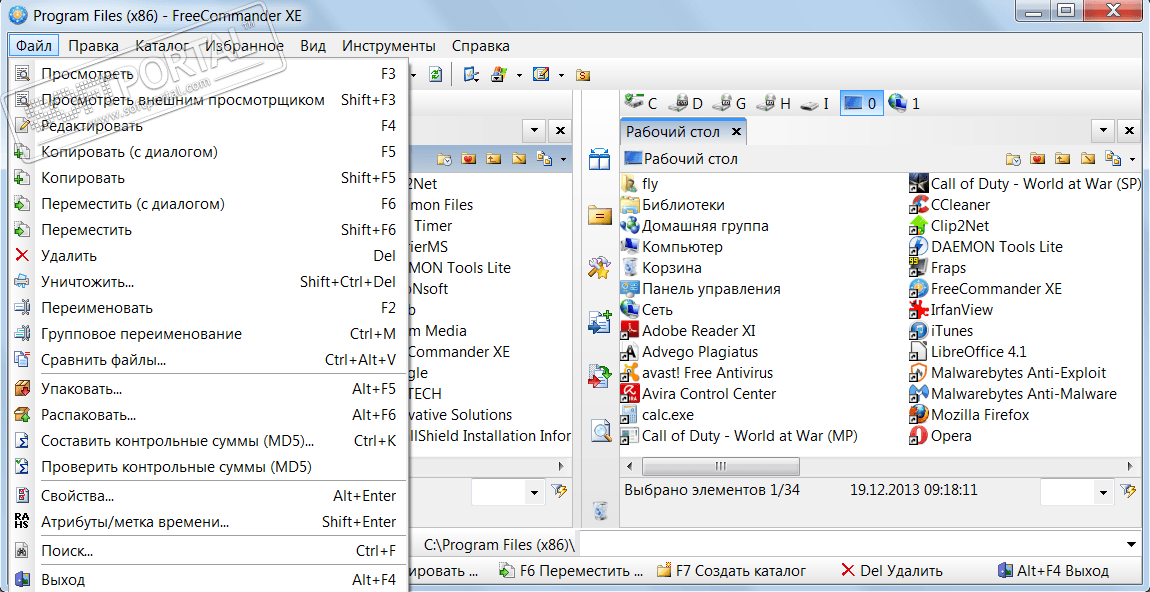Open the Инструменты menu
This screenshot has width=1150, height=592.
coord(389,45)
